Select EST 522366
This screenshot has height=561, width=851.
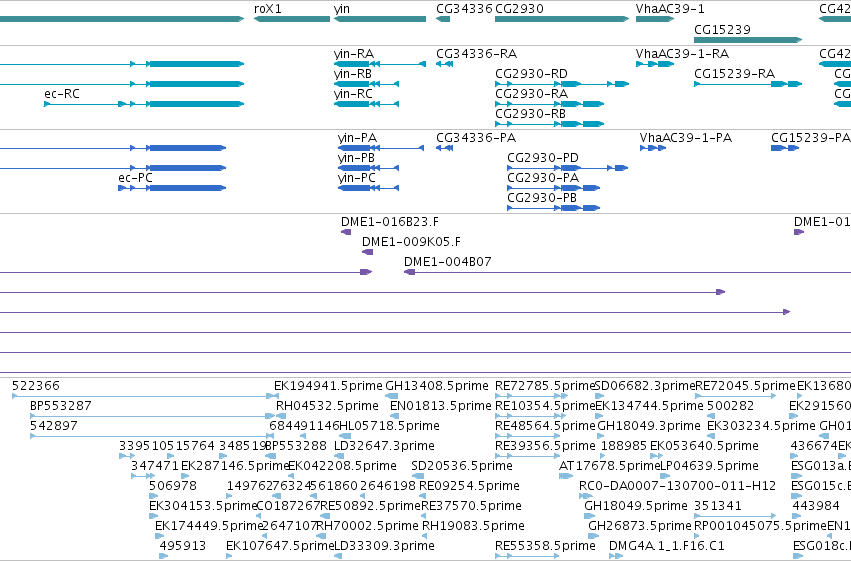tap(145, 396)
